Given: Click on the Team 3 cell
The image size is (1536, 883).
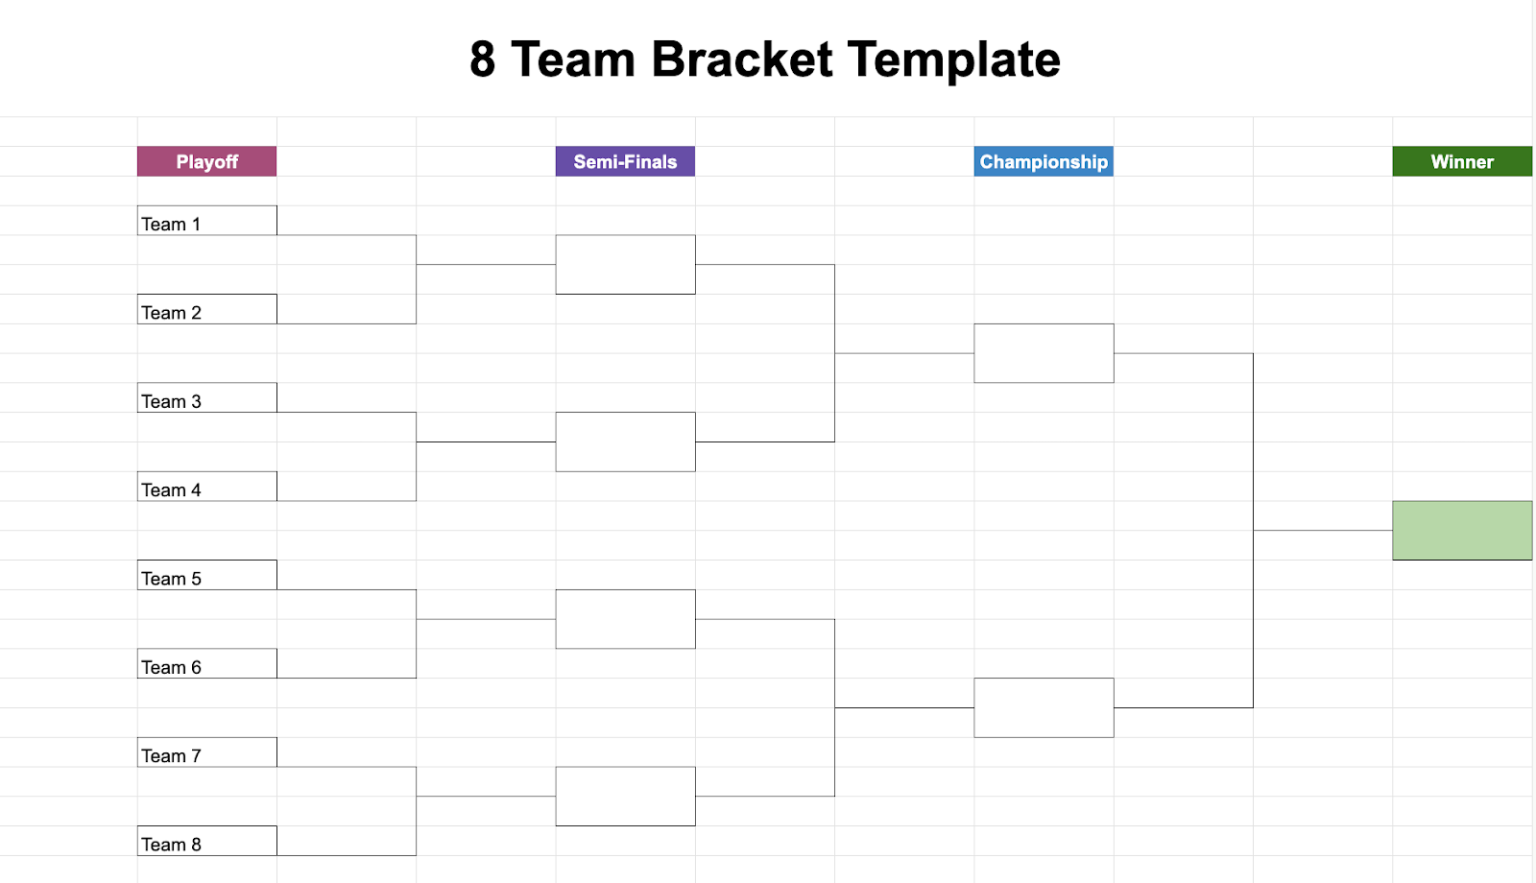Looking at the screenshot, I should (207, 398).
